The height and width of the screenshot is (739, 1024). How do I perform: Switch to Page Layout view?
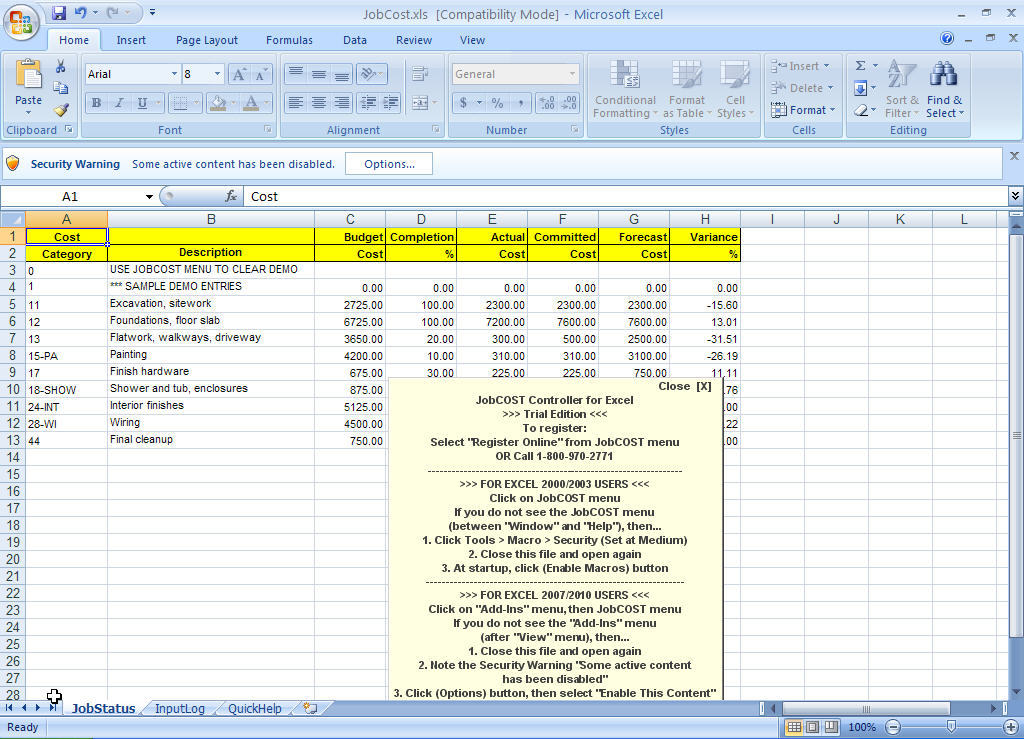(812, 727)
